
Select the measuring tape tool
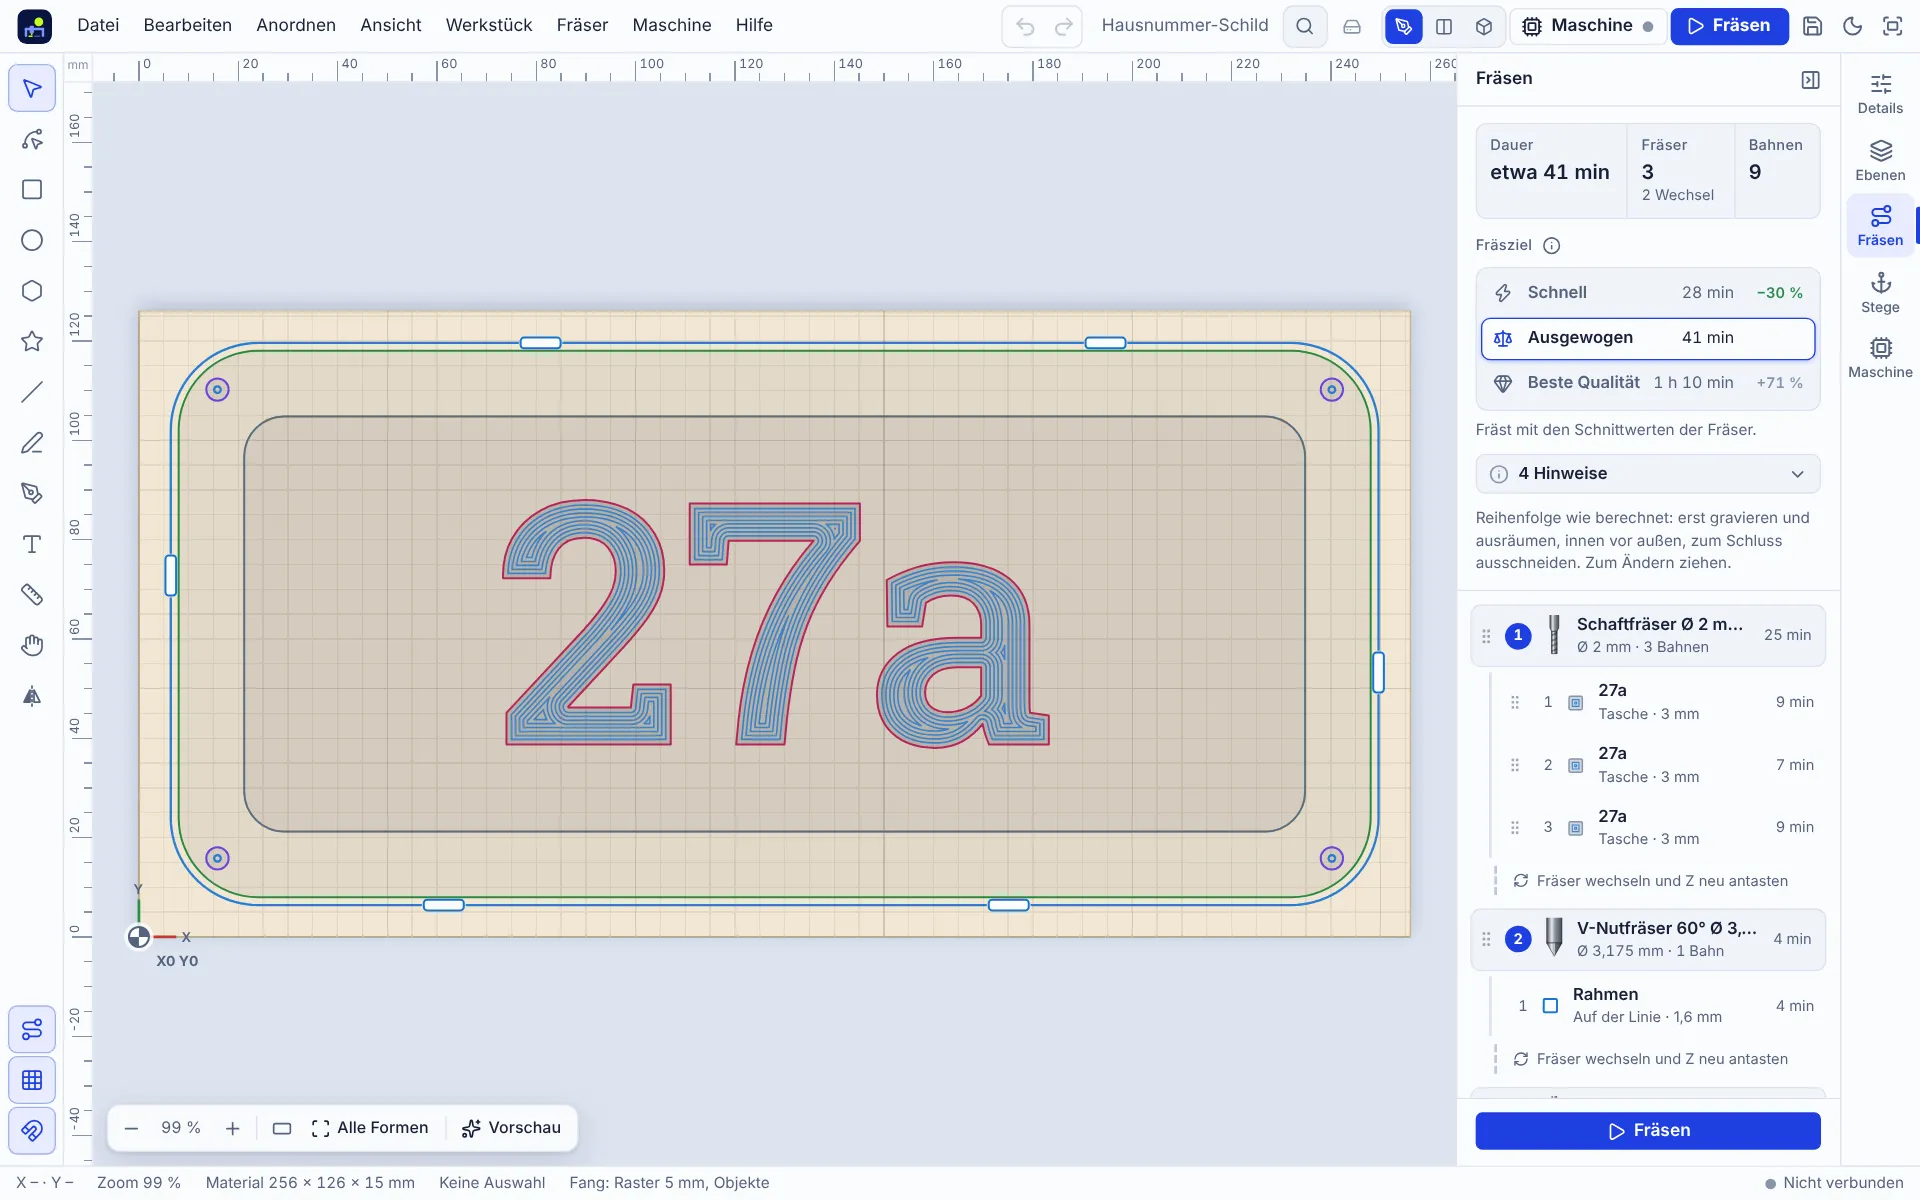tap(32, 594)
